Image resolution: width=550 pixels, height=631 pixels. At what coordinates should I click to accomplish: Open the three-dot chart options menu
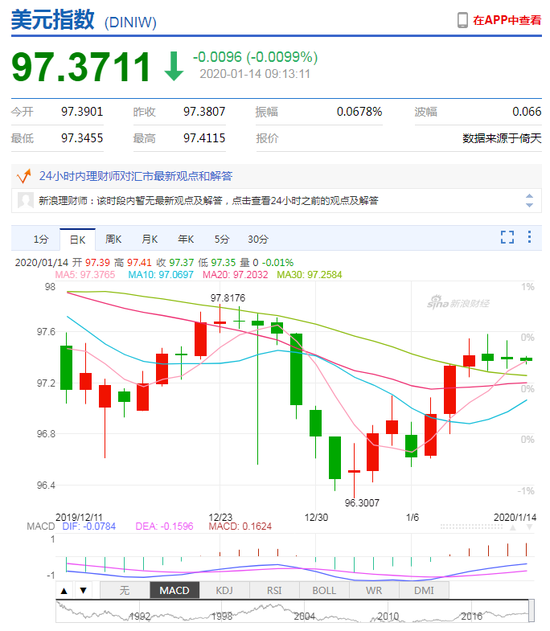(x=529, y=237)
